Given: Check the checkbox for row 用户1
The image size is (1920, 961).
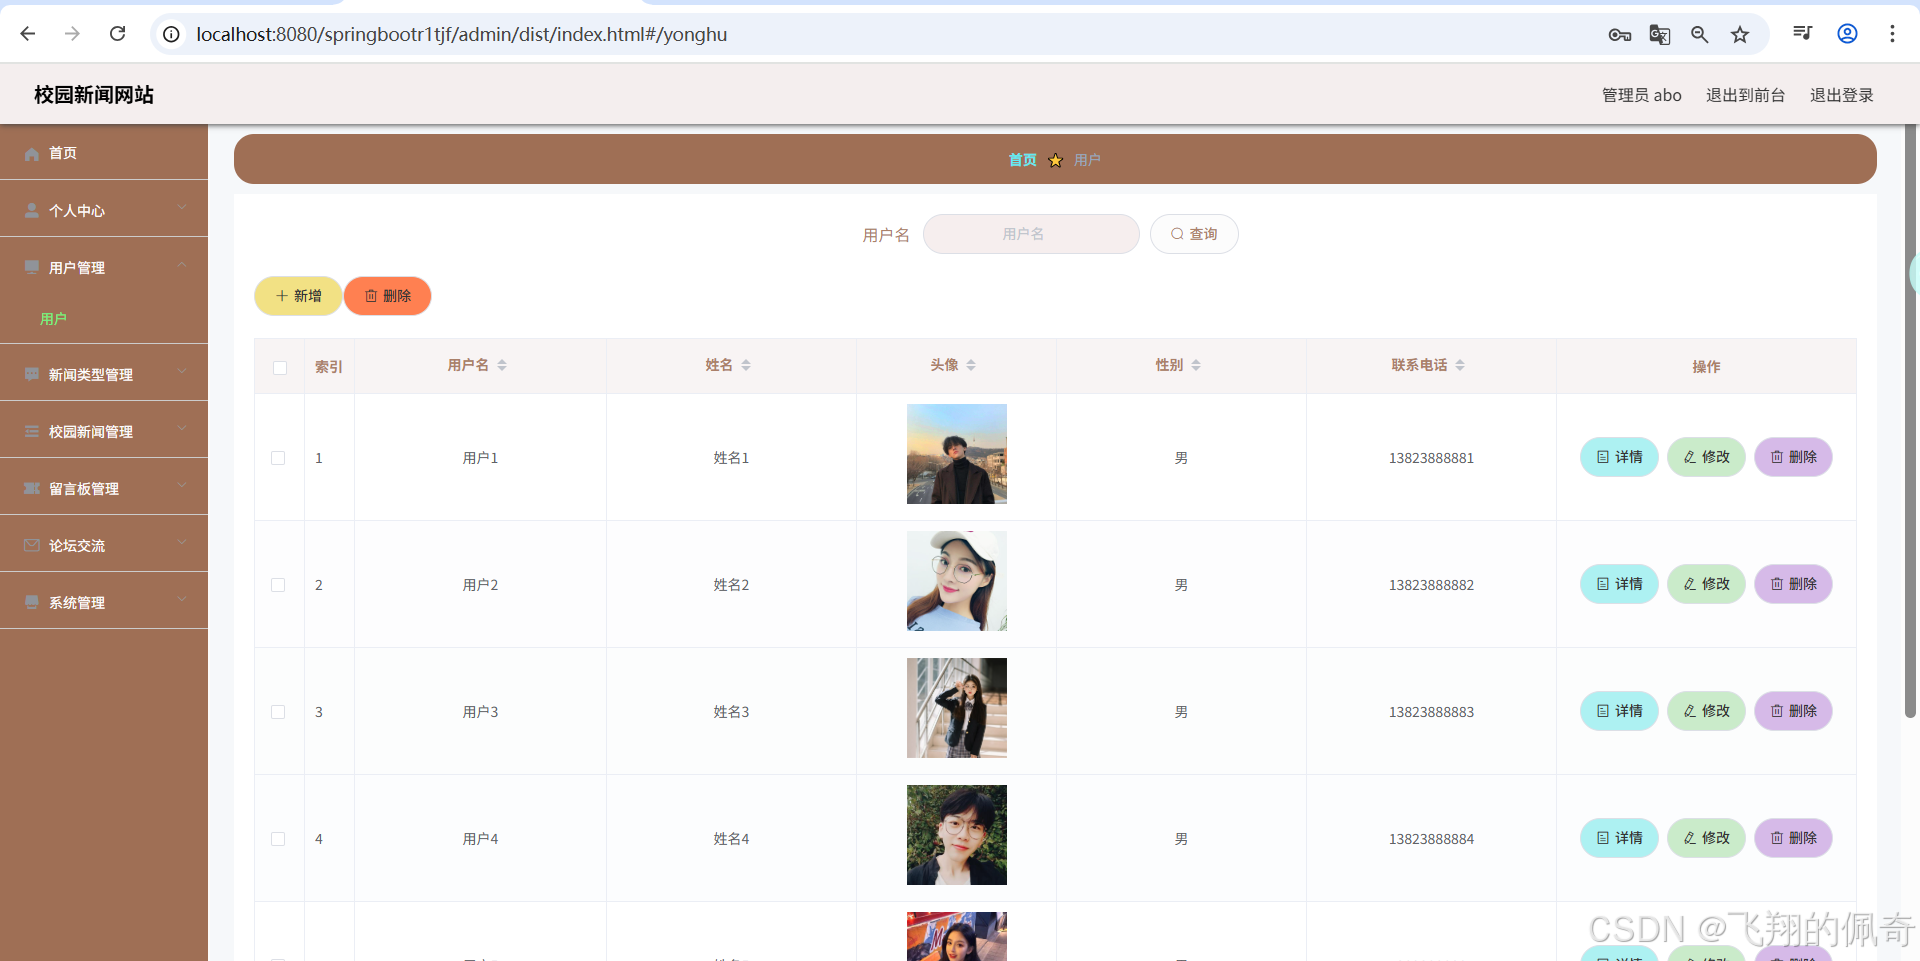Looking at the screenshot, I should (278, 458).
